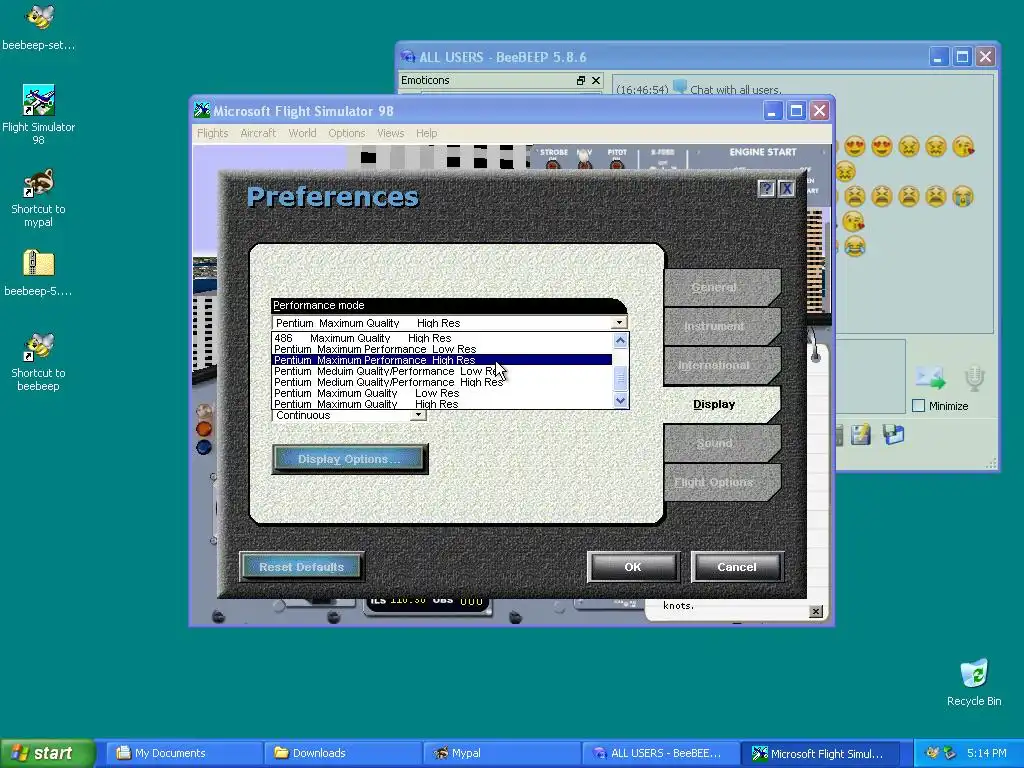
Task: Pick the loudly crying face emoticon
Action: 963,197
